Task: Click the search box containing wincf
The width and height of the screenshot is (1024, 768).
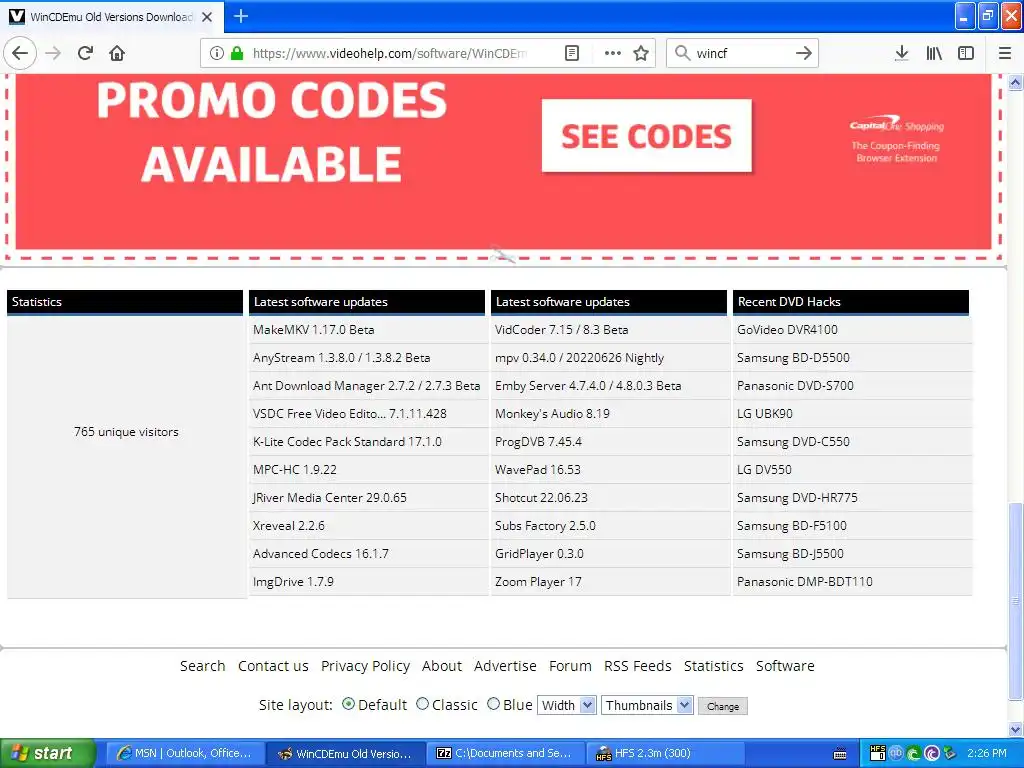Action: click(742, 53)
